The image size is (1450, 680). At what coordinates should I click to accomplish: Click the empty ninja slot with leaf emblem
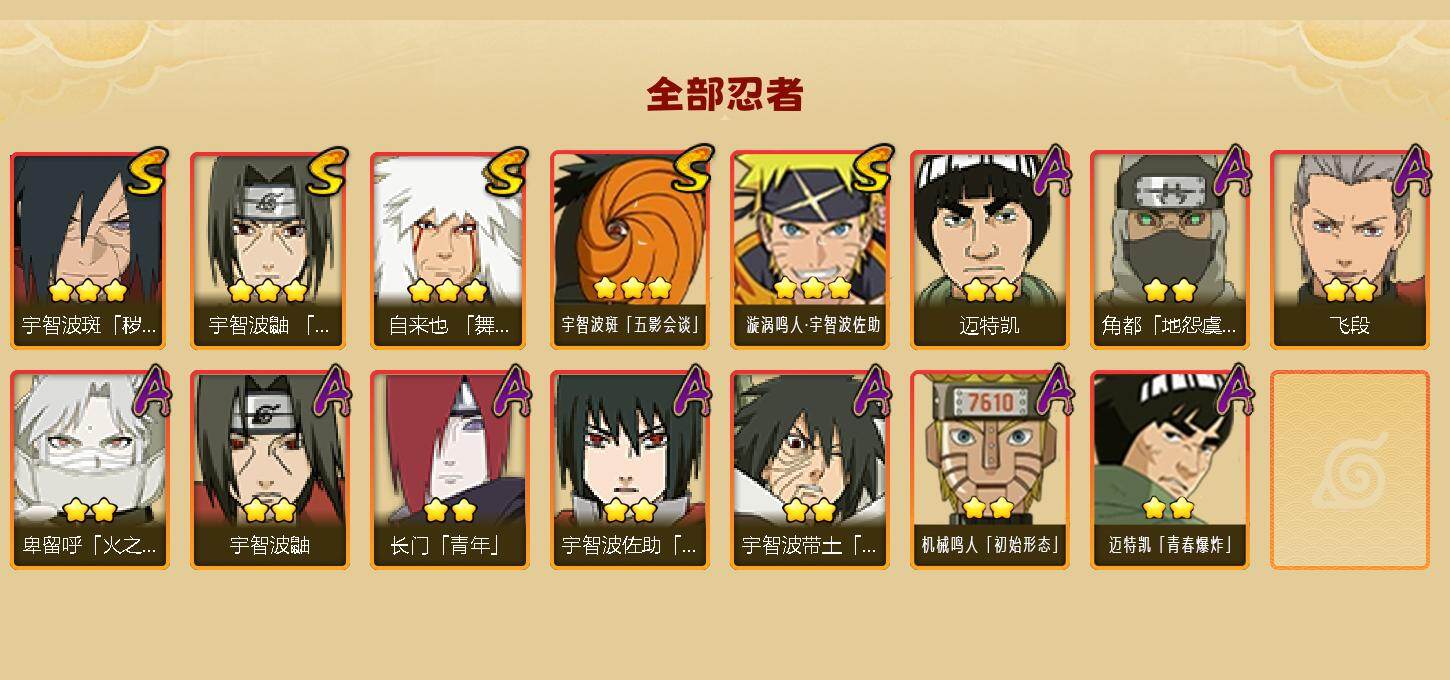[1349, 470]
